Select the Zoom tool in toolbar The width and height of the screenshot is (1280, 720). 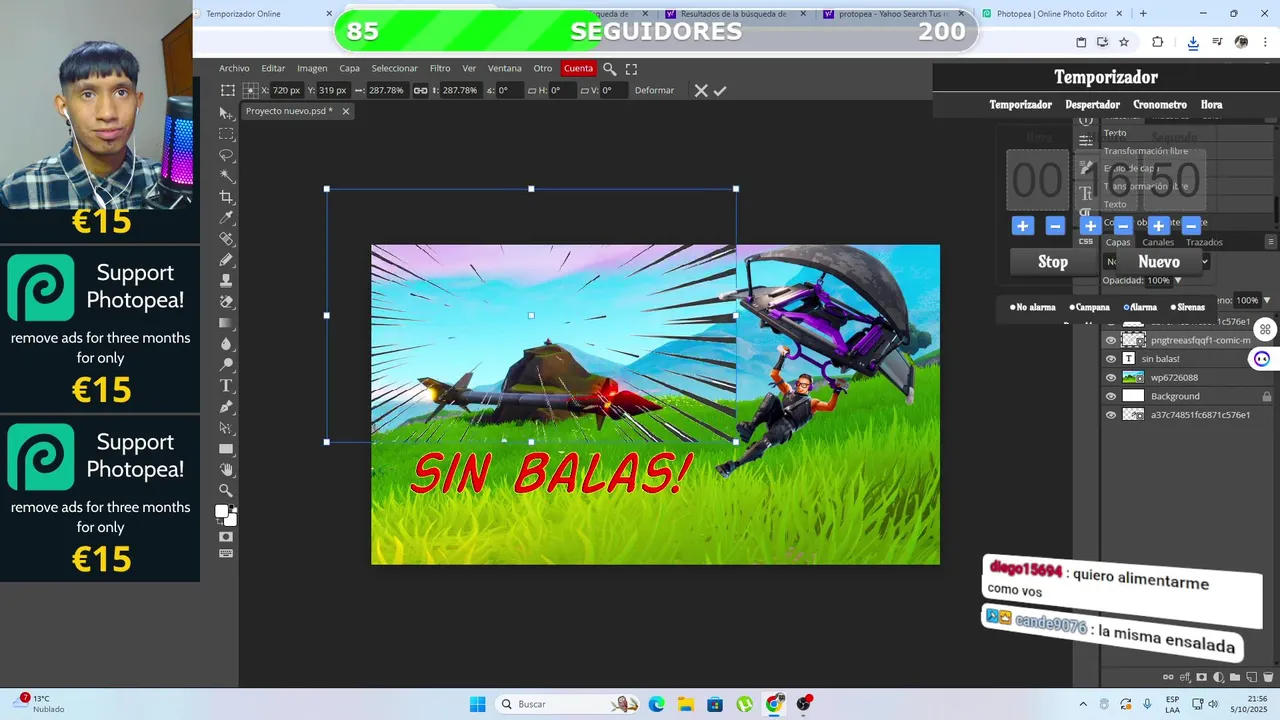pos(226,491)
